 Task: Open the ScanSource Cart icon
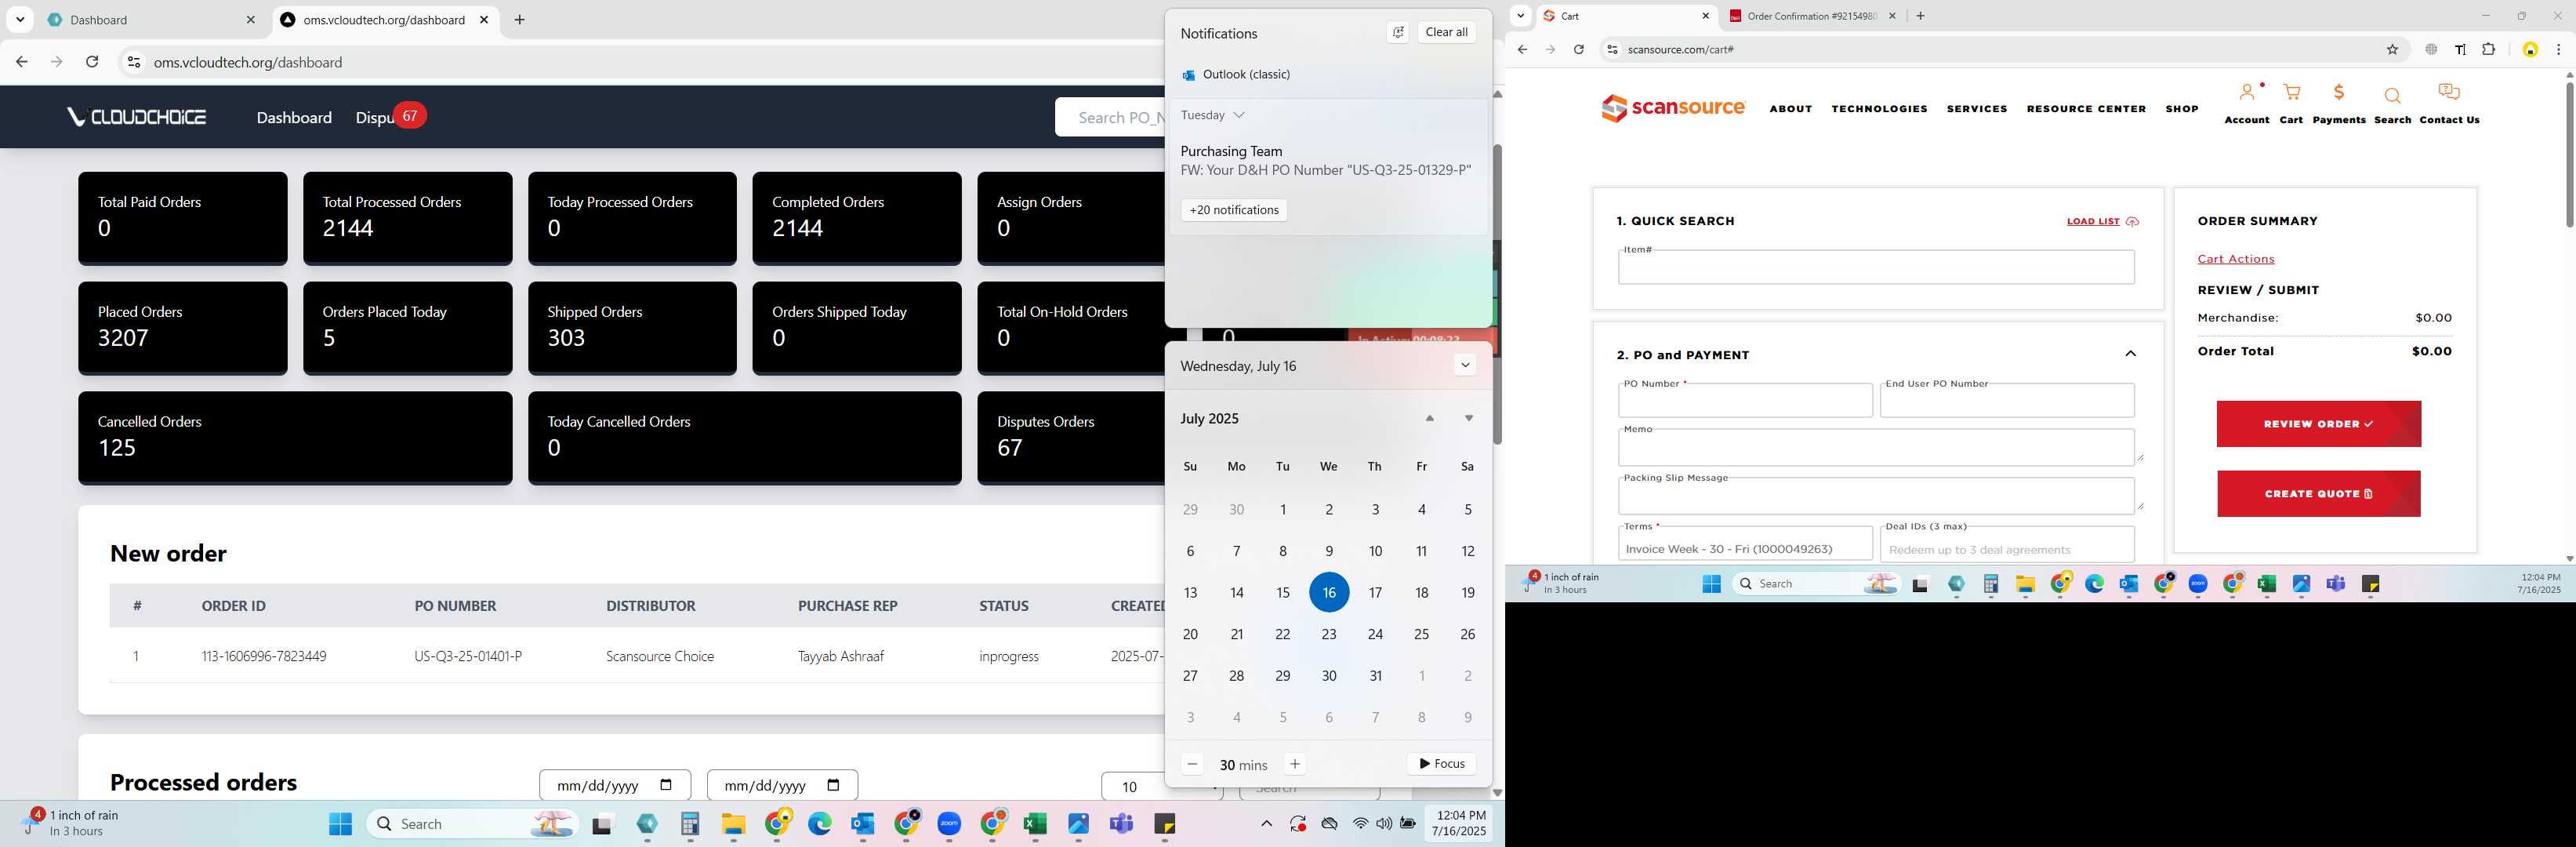tap(2291, 93)
